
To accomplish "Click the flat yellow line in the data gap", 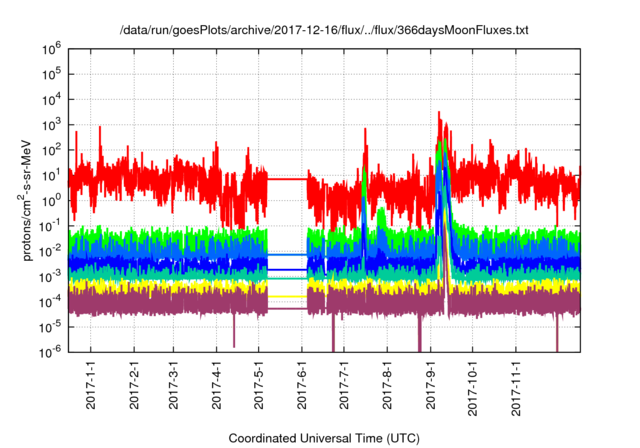I will coord(286,297).
